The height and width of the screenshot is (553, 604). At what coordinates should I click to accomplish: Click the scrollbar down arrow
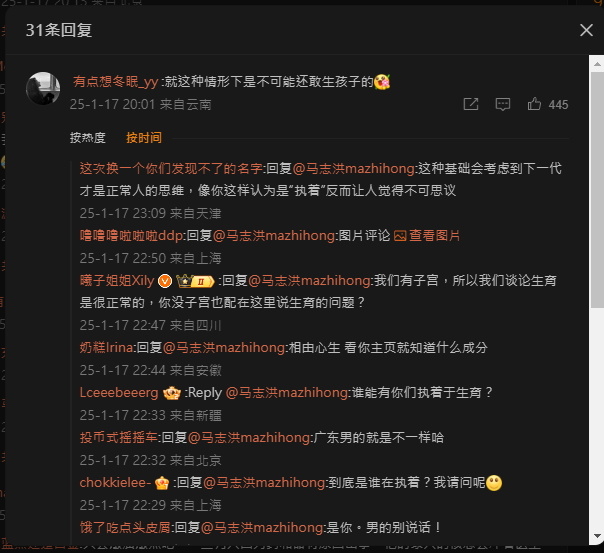pos(597,536)
